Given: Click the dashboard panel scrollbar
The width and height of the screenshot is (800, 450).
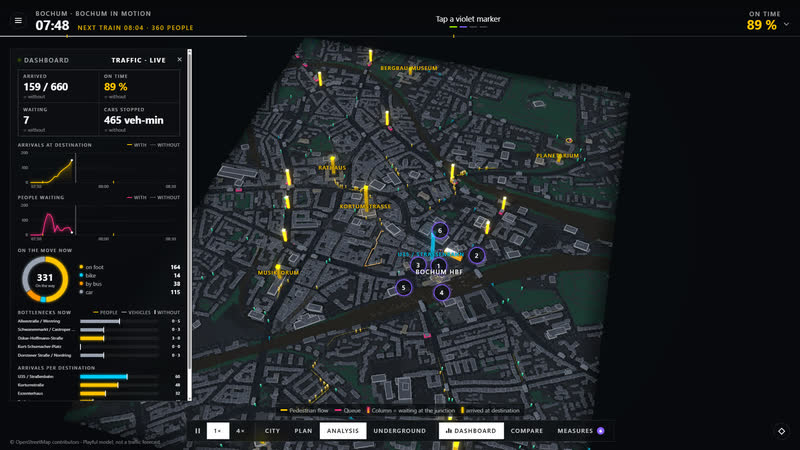Looking at the screenshot, I should pyautogui.click(x=189, y=224).
